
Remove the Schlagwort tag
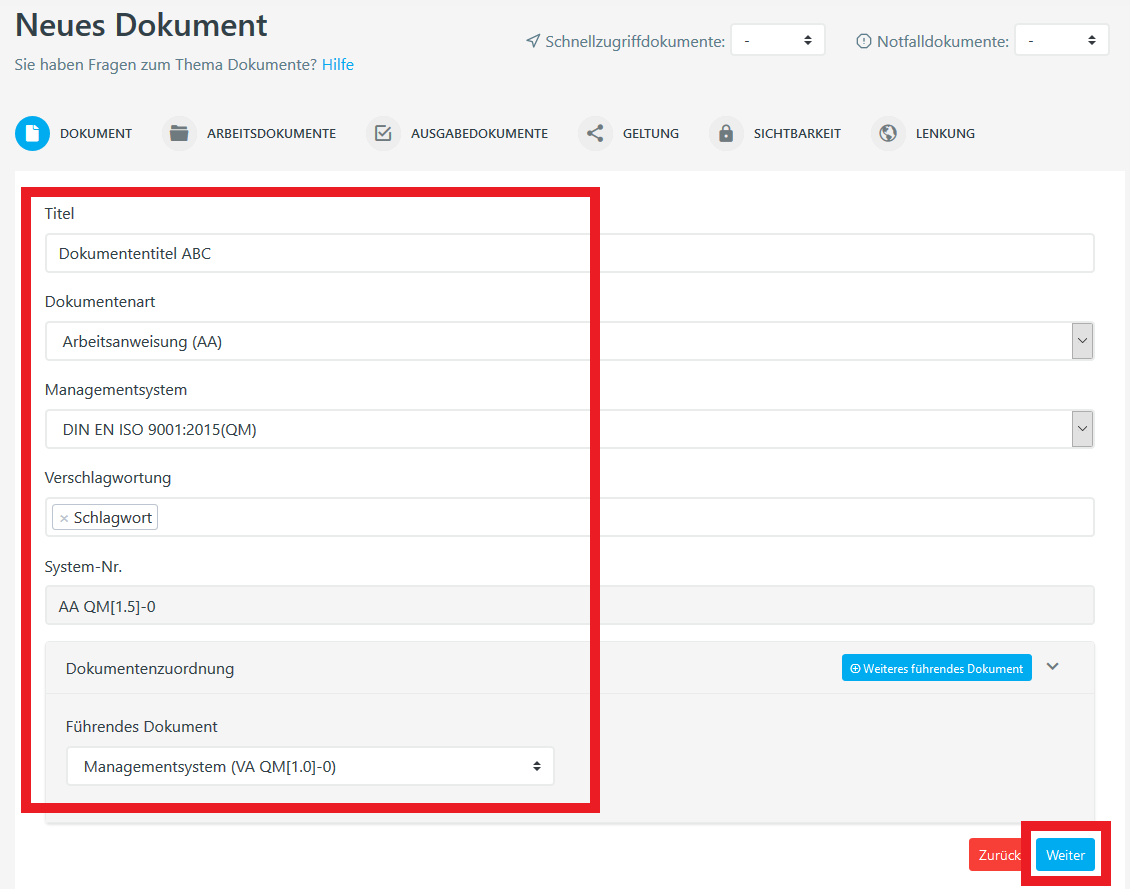pyautogui.click(x=65, y=517)
